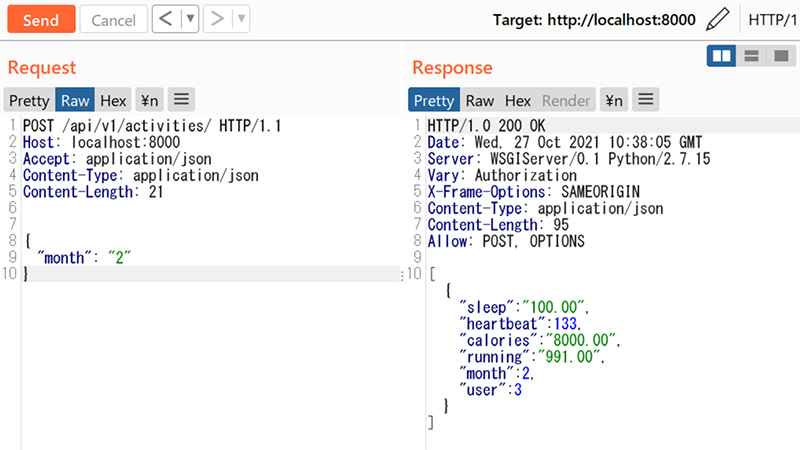The width and height of the screenshot is (800, 450).
Task: Click the "month":2 response value
Action: tap(496, 373)
